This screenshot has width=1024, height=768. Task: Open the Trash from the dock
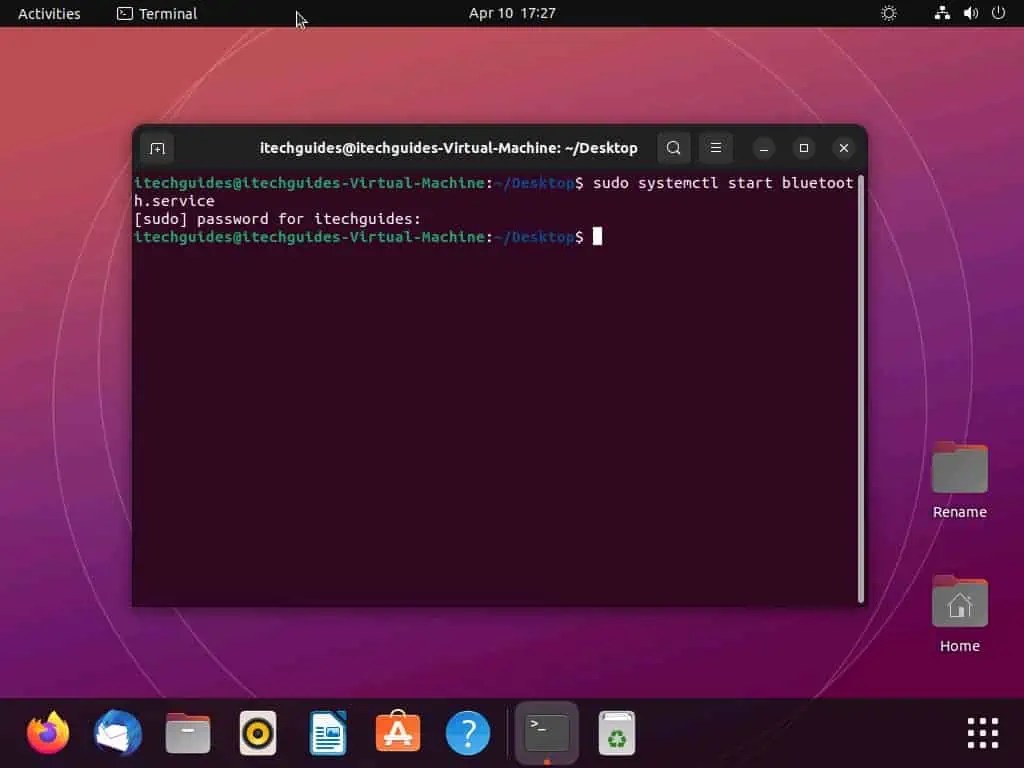[x=616, y=733]
